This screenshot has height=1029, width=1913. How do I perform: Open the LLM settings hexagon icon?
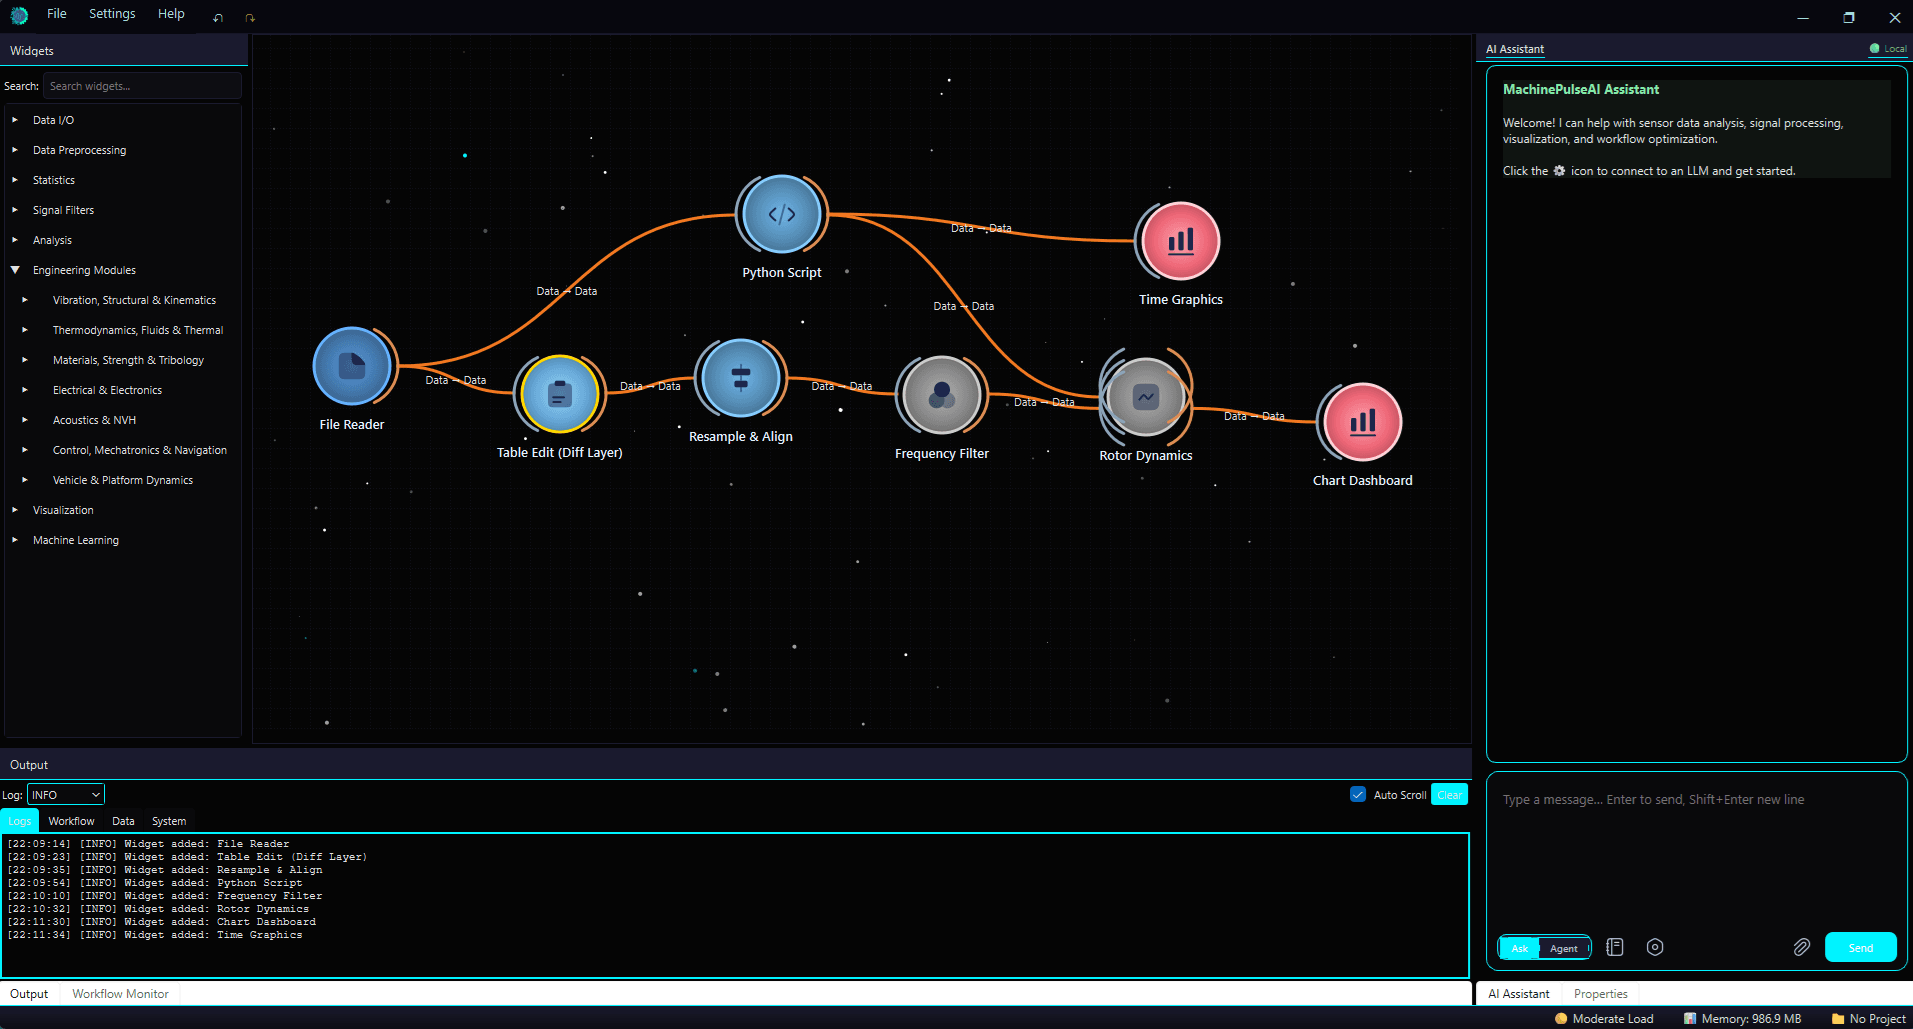1655,947
